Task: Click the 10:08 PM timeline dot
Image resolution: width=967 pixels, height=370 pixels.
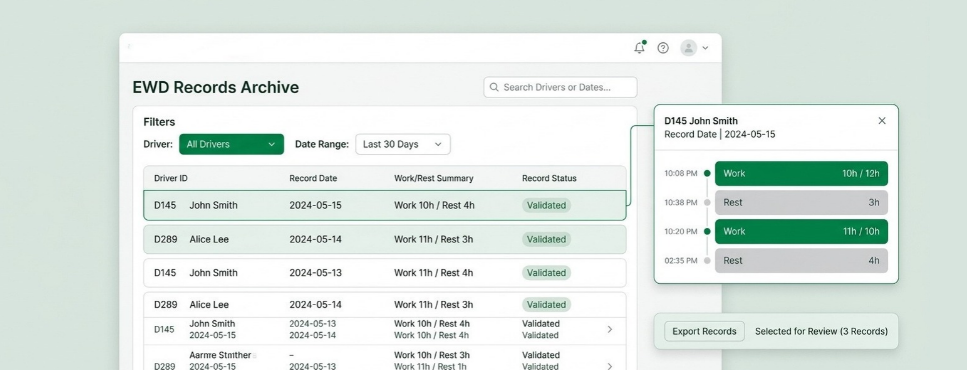Action: point(707,173)
